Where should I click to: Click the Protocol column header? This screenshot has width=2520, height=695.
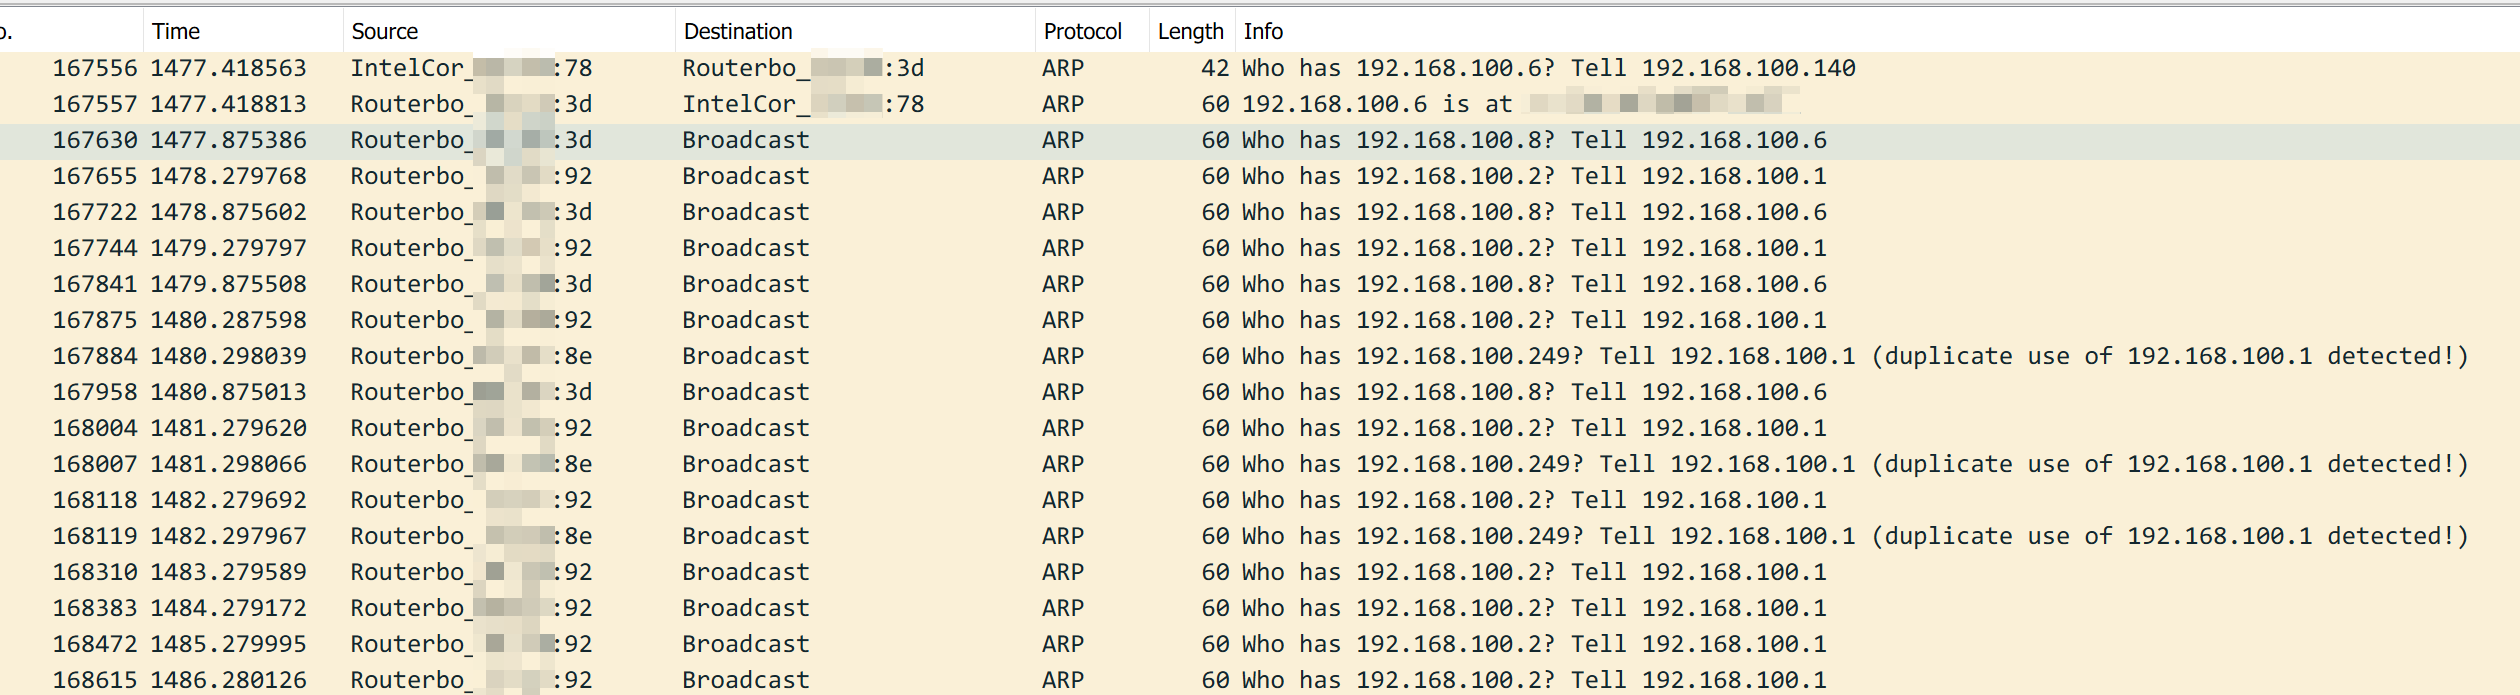click(1083, 32)
